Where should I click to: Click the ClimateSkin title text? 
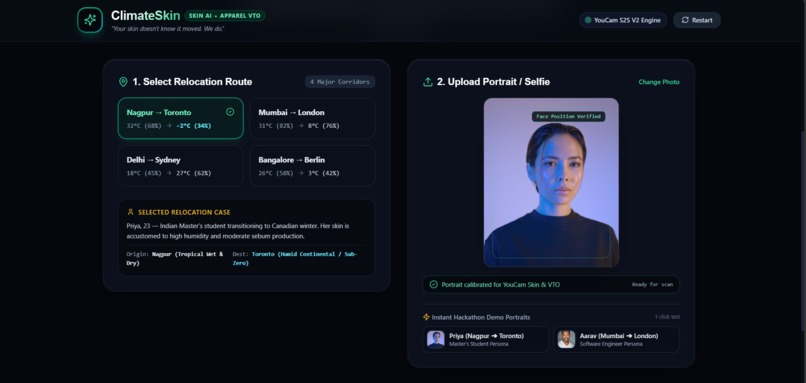(145, 16)
